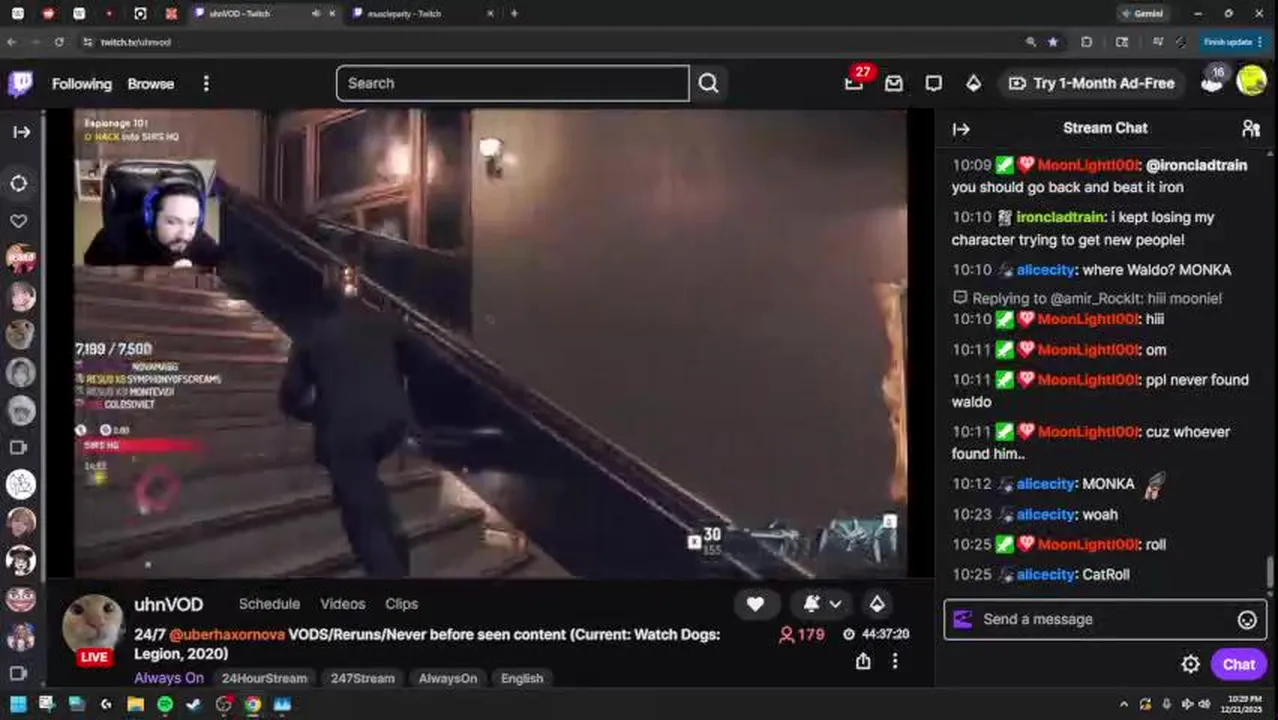This screenshot has width=1278, height=720.
Task: Reload the page
Action: [x=59, y=42]
